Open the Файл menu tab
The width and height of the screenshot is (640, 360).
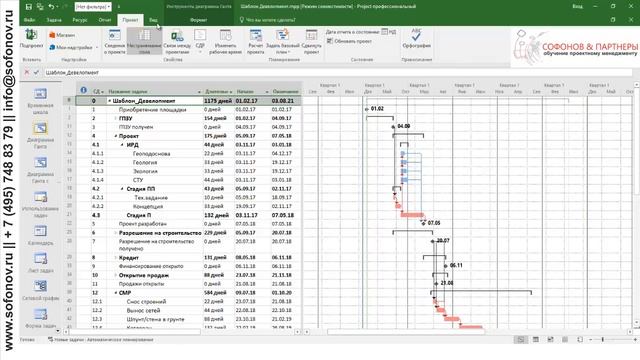click(x=29, y=20)
